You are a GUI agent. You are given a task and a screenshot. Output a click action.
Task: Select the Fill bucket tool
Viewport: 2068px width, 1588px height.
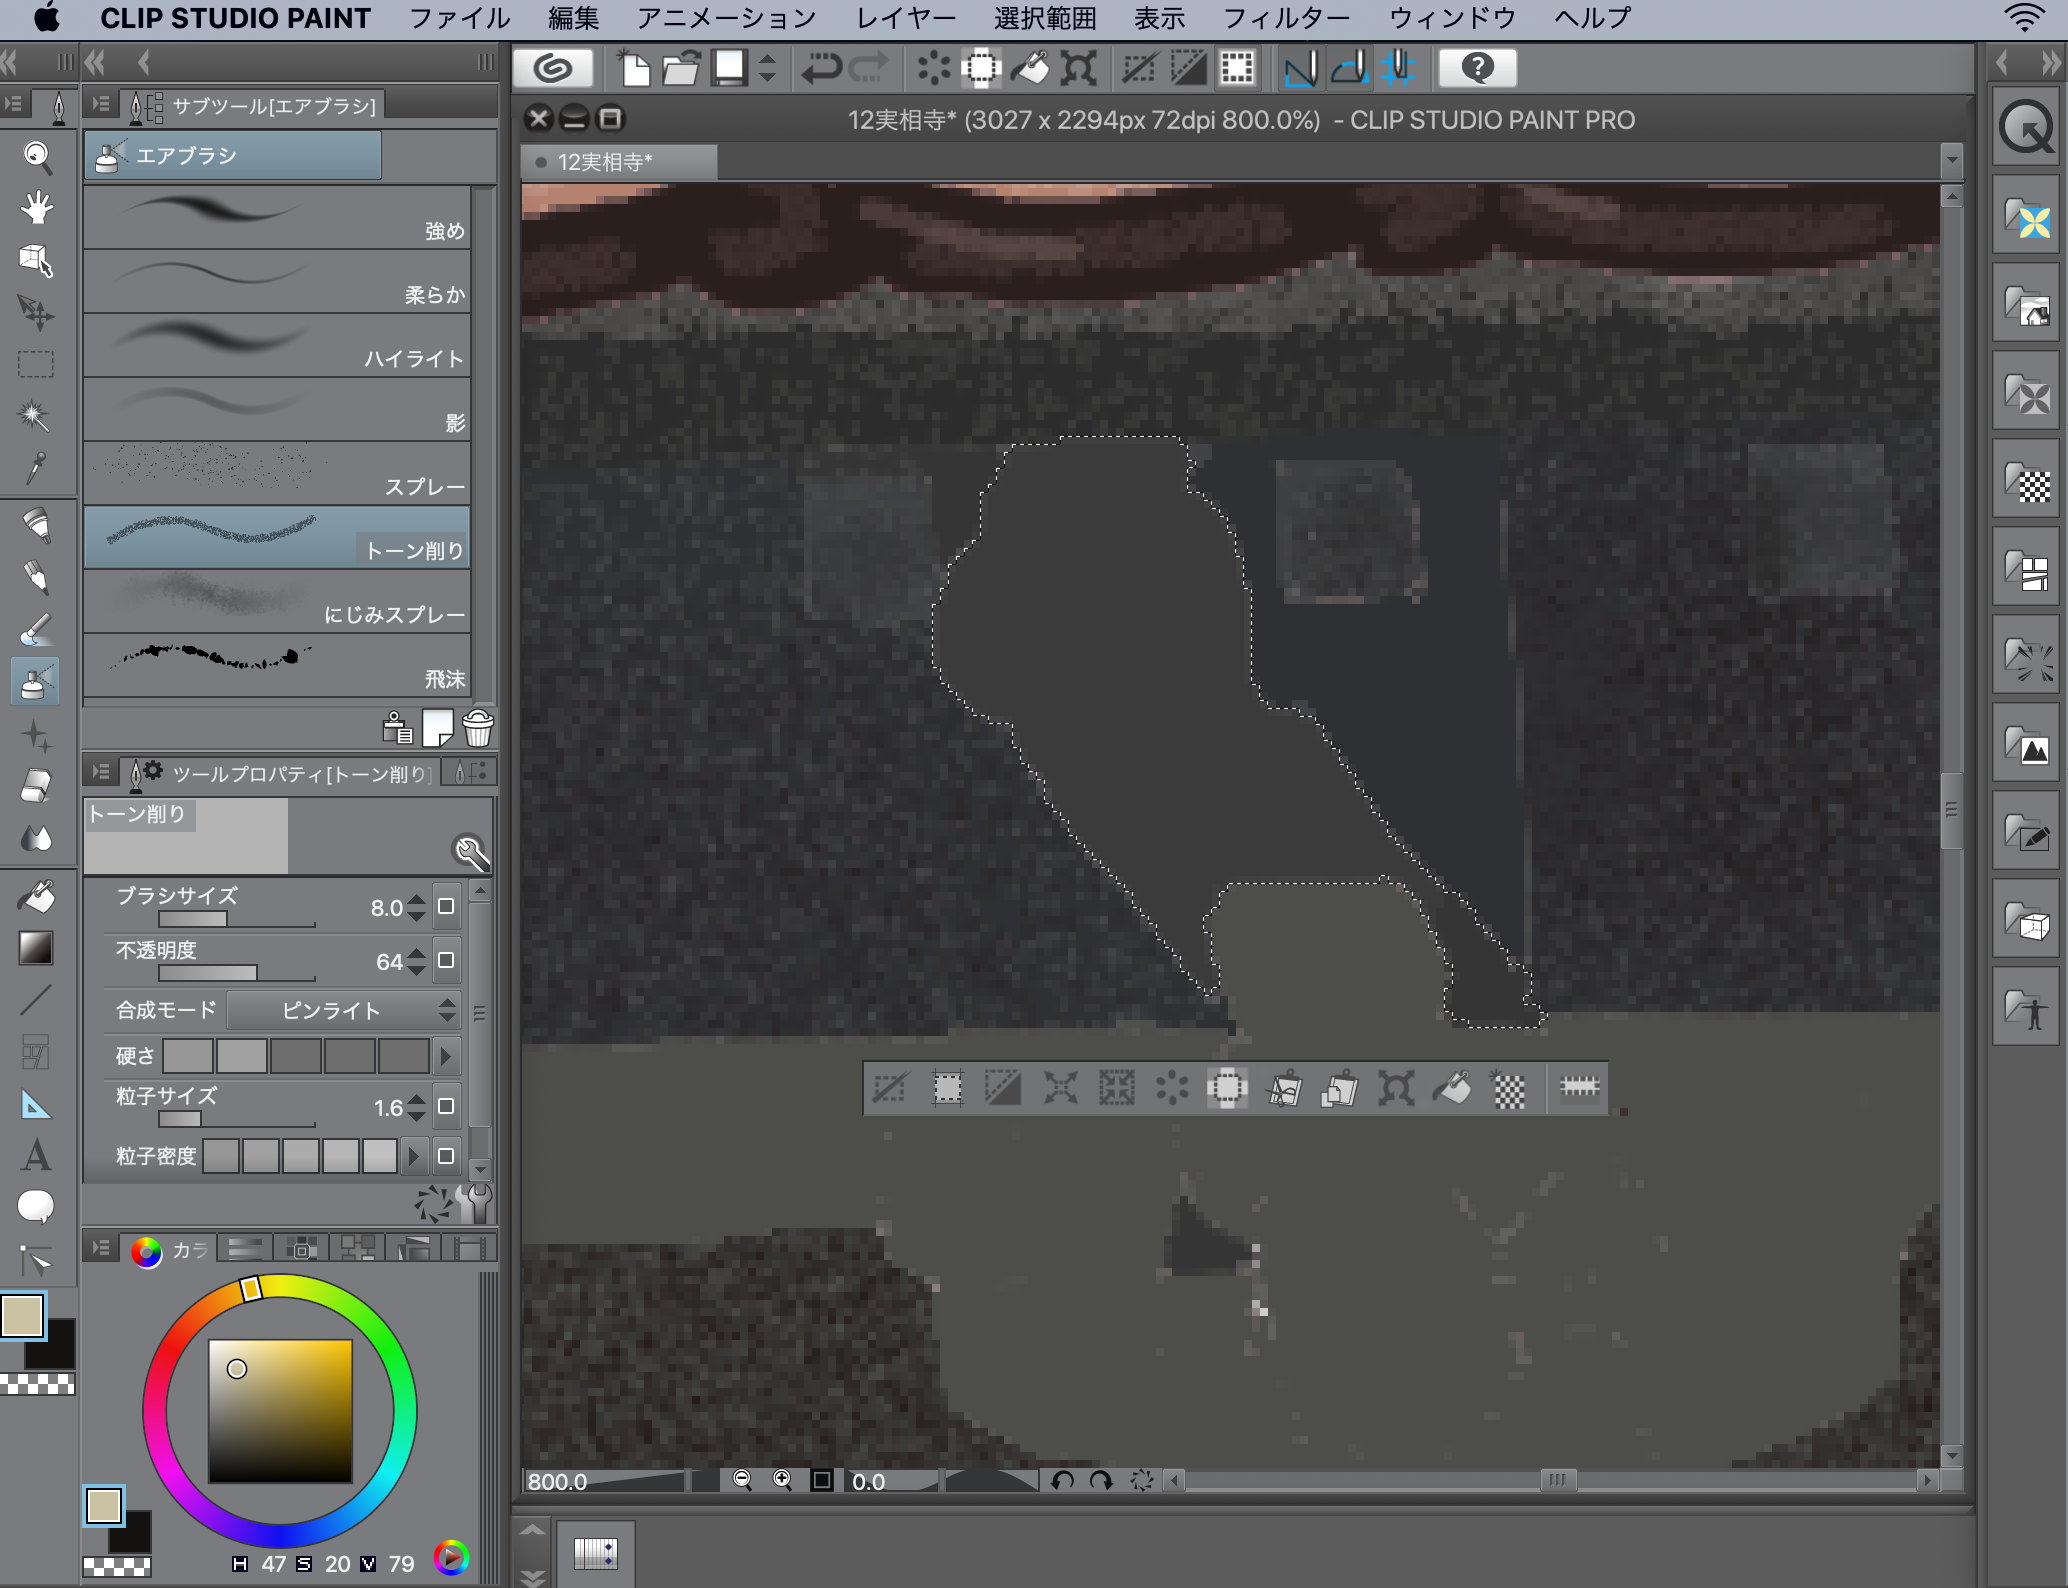pyautogui.click(x=37, y=897)
